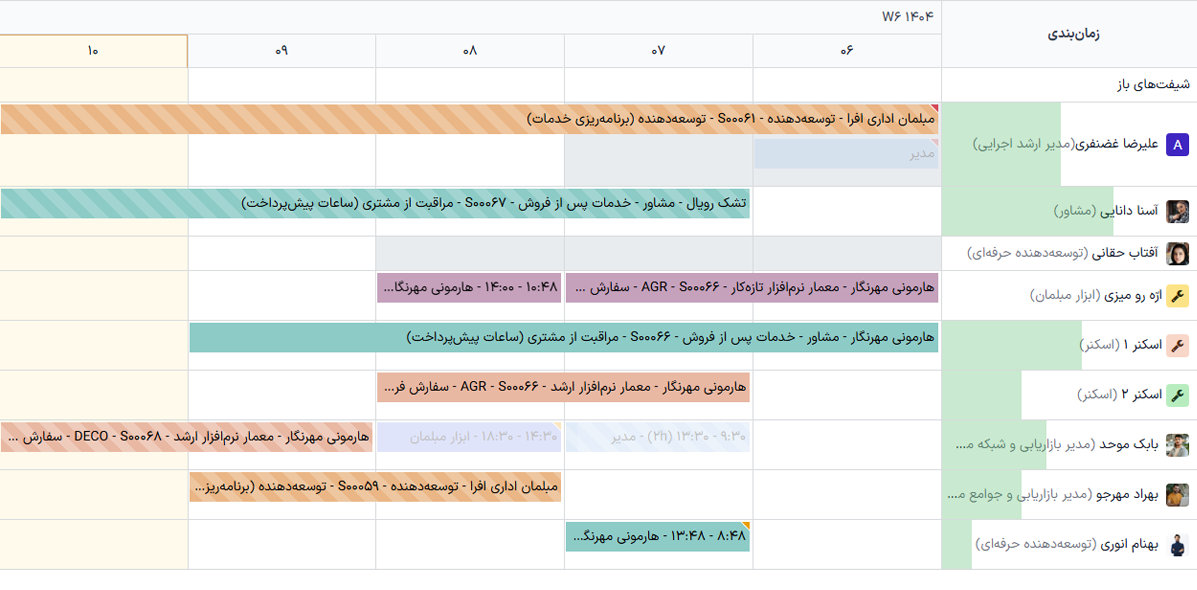Select the day 10 column header
This screenshot has width=1197, height=590.
point(93,51)
